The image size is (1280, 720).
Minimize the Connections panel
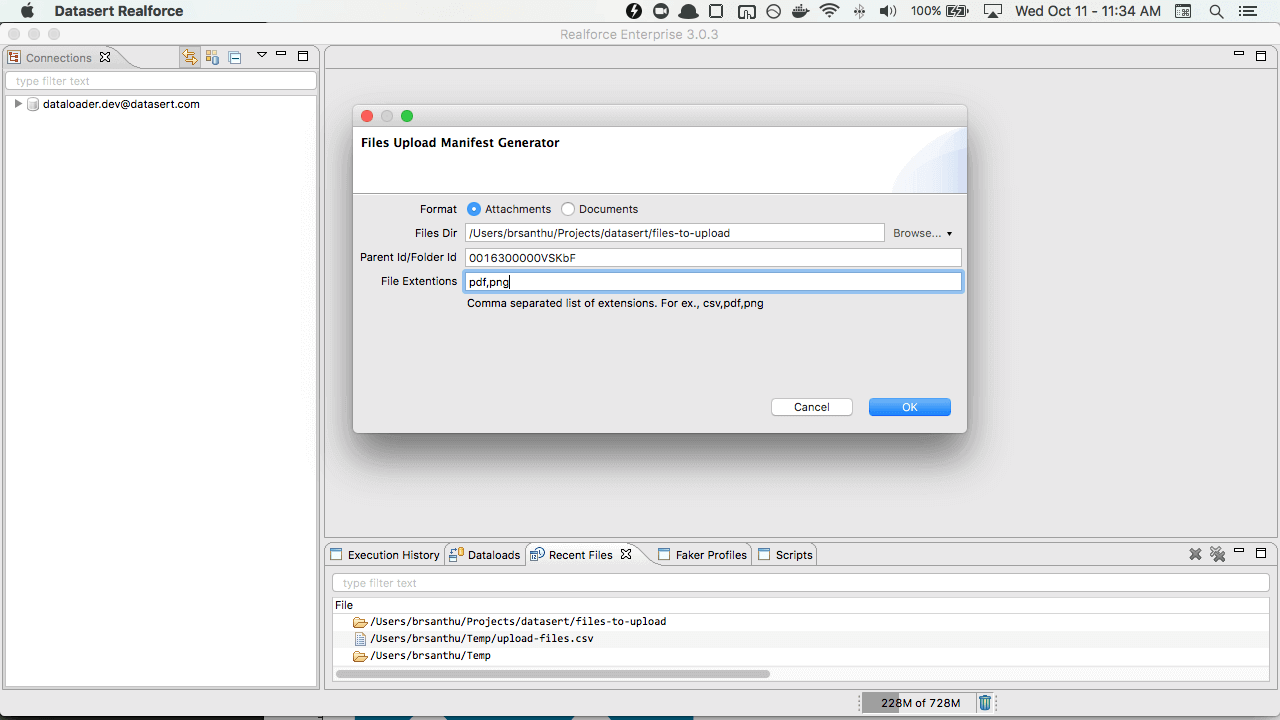point(282,54)
